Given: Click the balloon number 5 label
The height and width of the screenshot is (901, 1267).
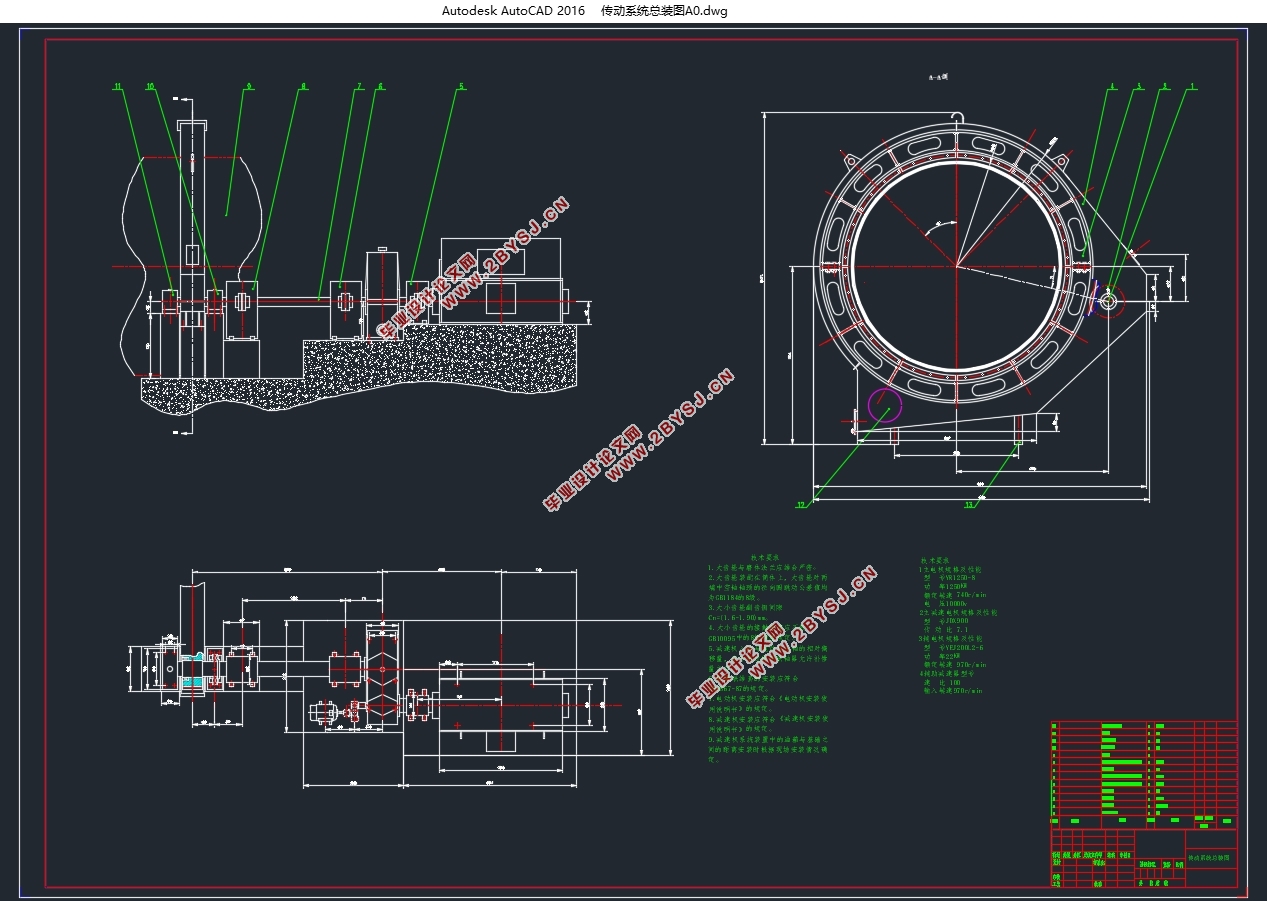Looking at the screenshot, I should 461,87.
